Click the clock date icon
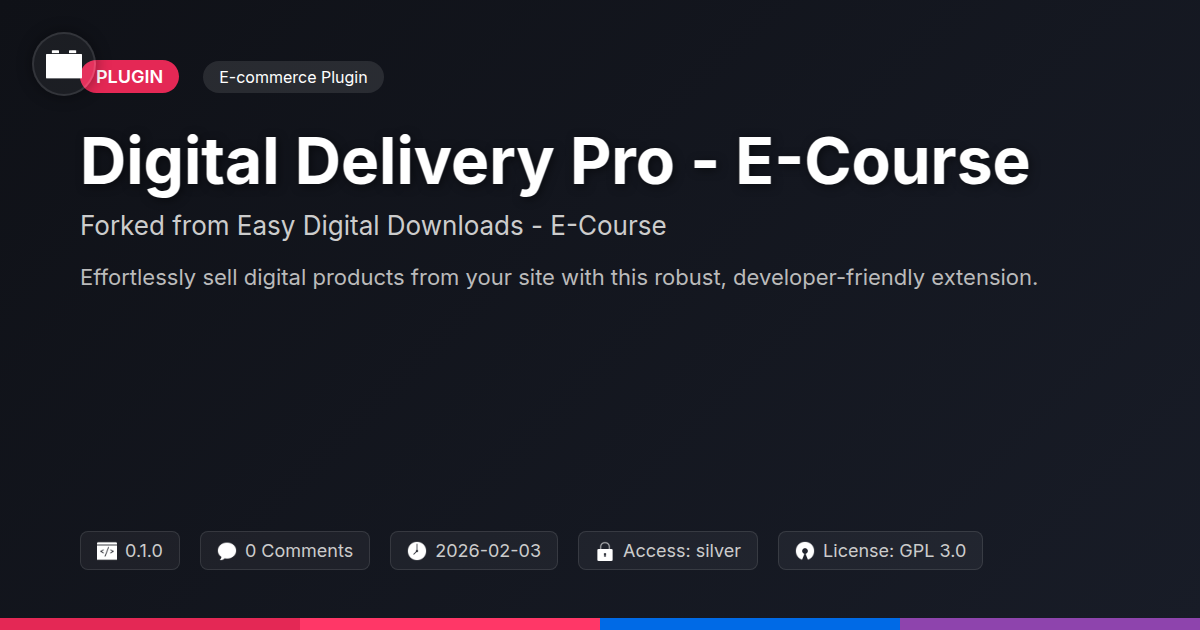The width and height of the screenshot is (1200, 630). [417, 551]
